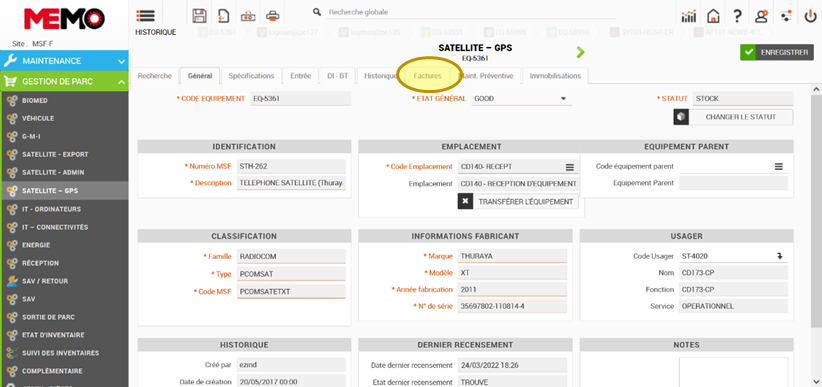Select the Général tab

coord(200,76)
